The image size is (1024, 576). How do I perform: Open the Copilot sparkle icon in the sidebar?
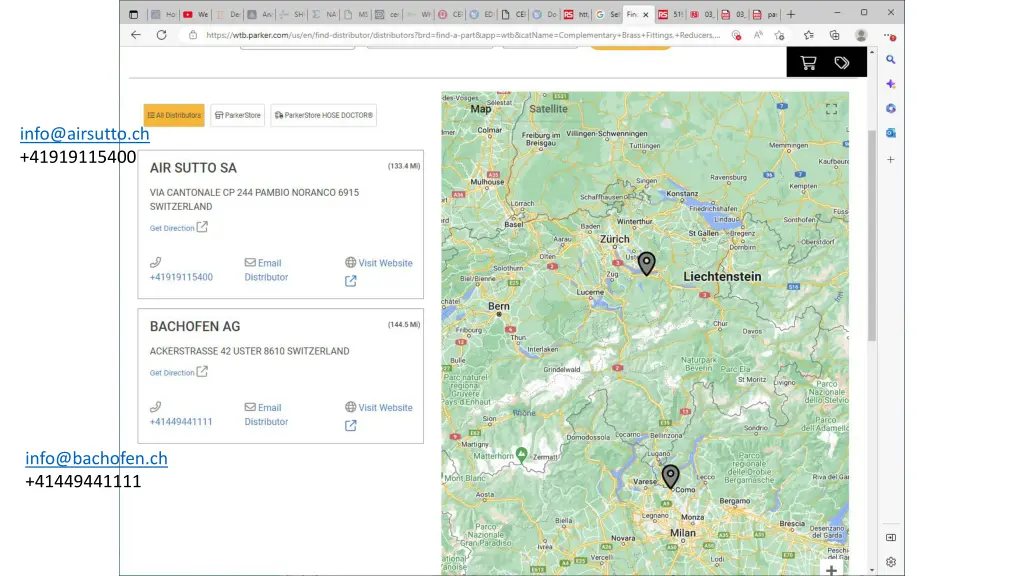891,84
